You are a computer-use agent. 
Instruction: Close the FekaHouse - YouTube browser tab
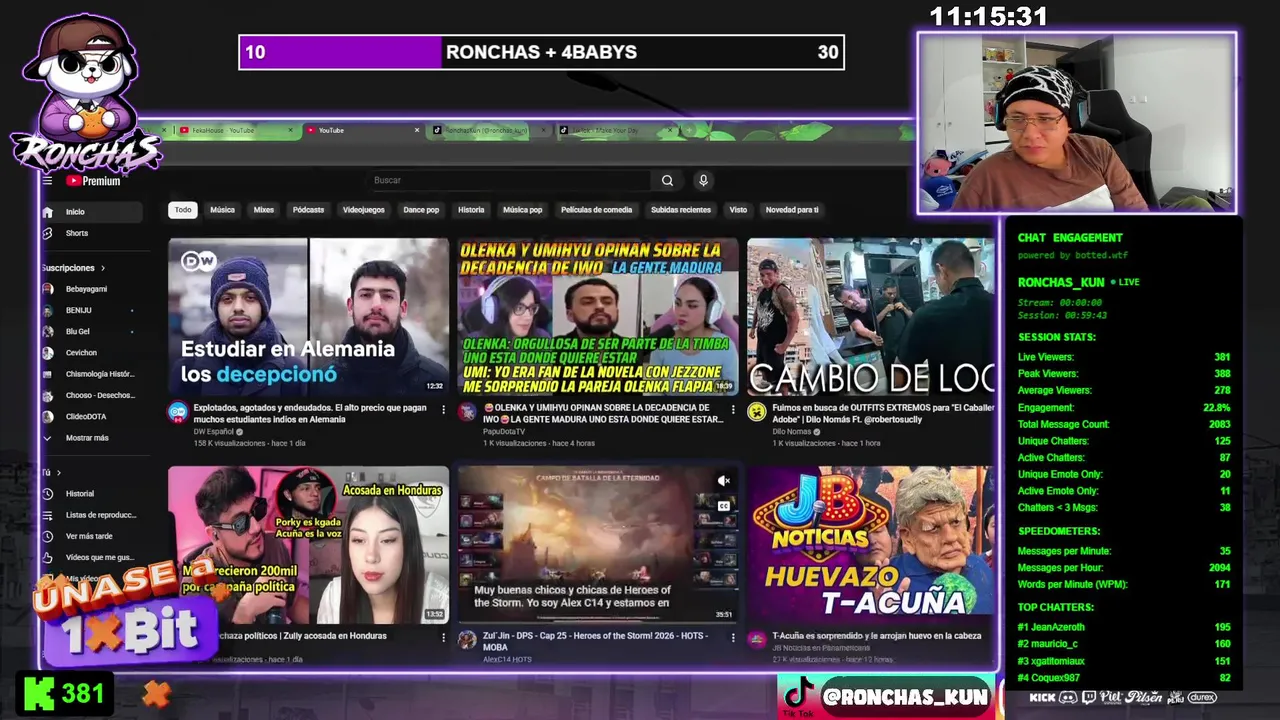(291, 130)
